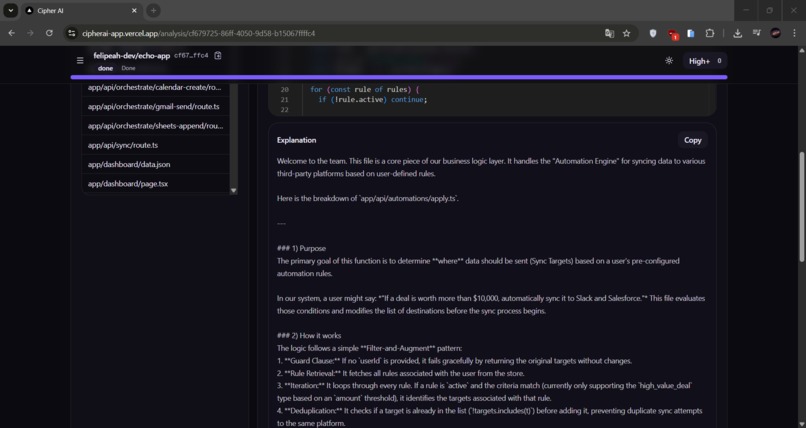Click file list scroll-down arrow

[233, 190]
